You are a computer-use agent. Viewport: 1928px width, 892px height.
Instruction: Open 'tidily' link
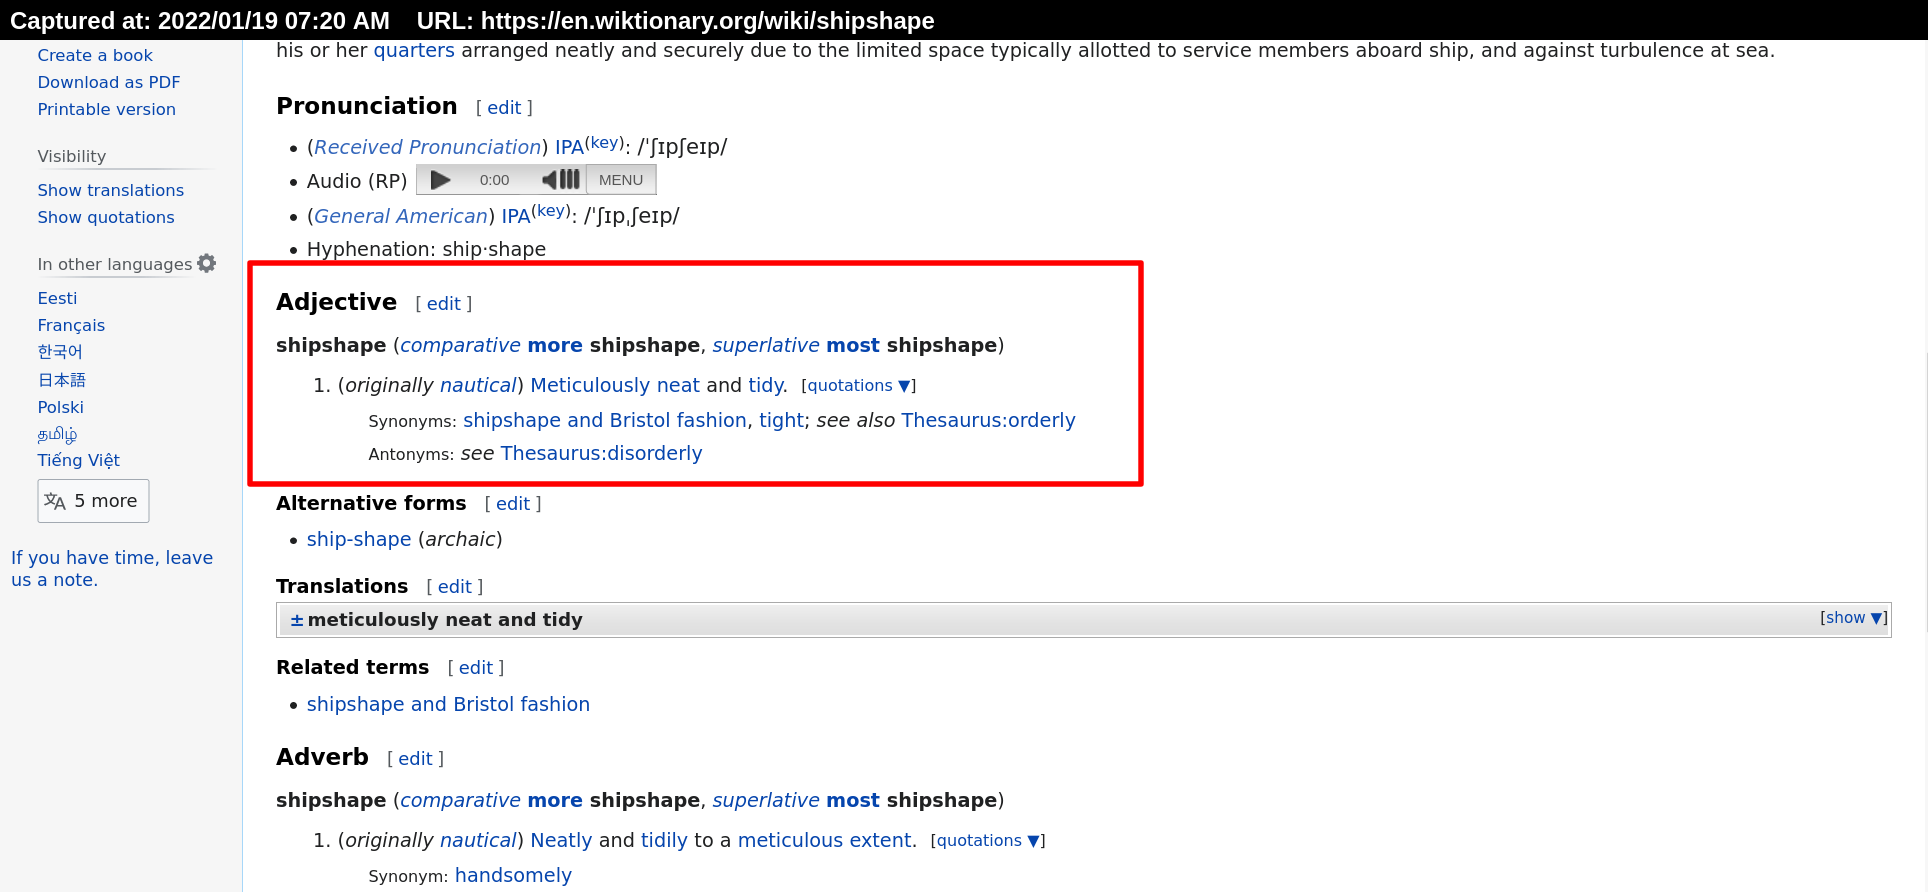point(664,841)
